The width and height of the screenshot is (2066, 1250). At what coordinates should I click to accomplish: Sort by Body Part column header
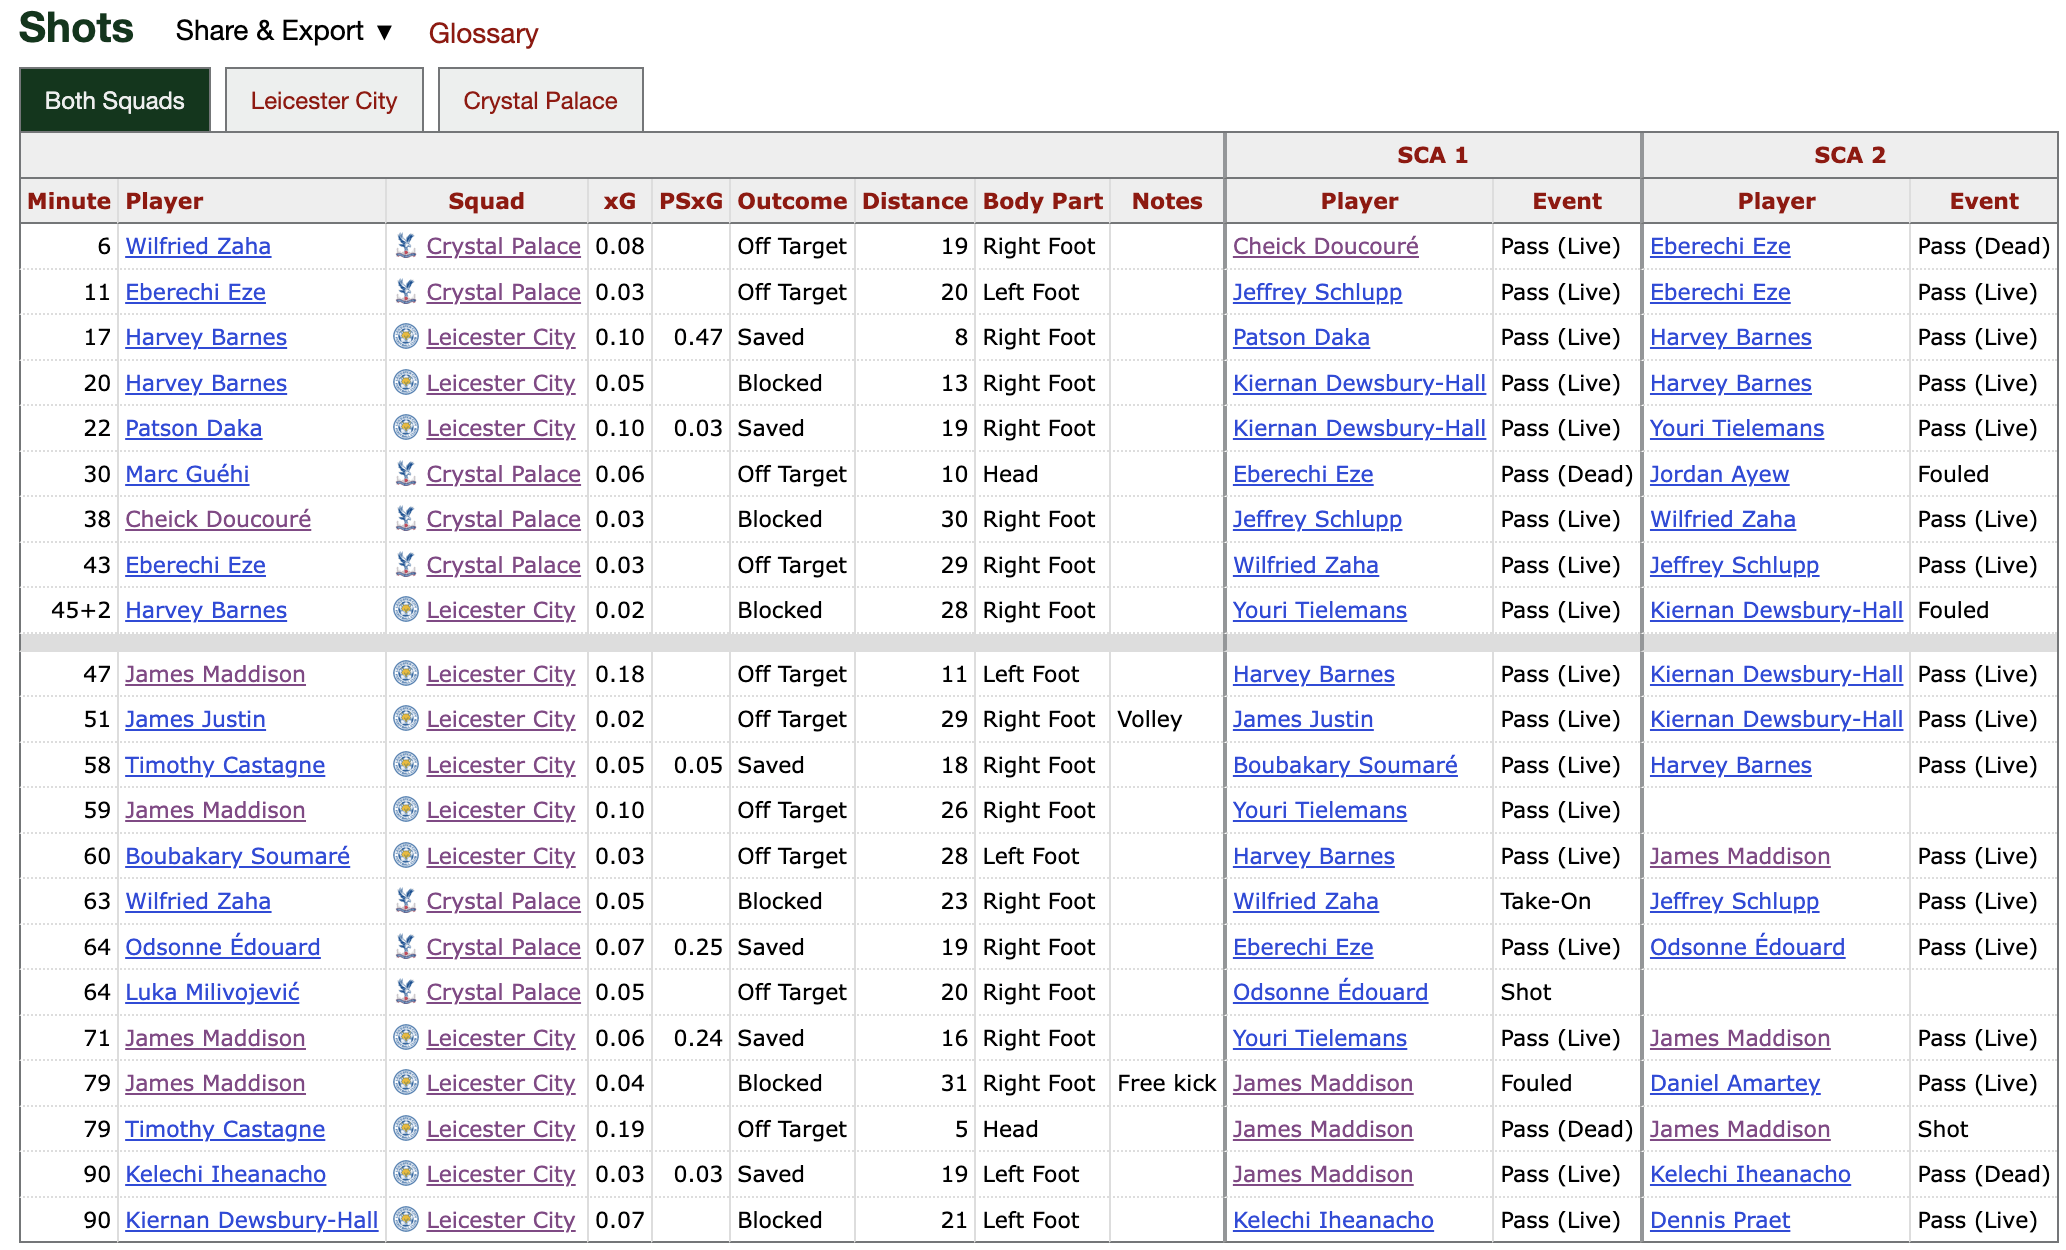click(1043, 201)
